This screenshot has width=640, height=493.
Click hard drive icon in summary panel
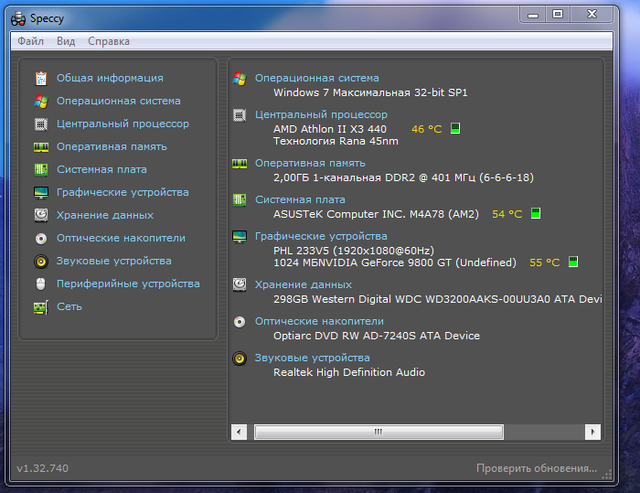coord(240,284)
